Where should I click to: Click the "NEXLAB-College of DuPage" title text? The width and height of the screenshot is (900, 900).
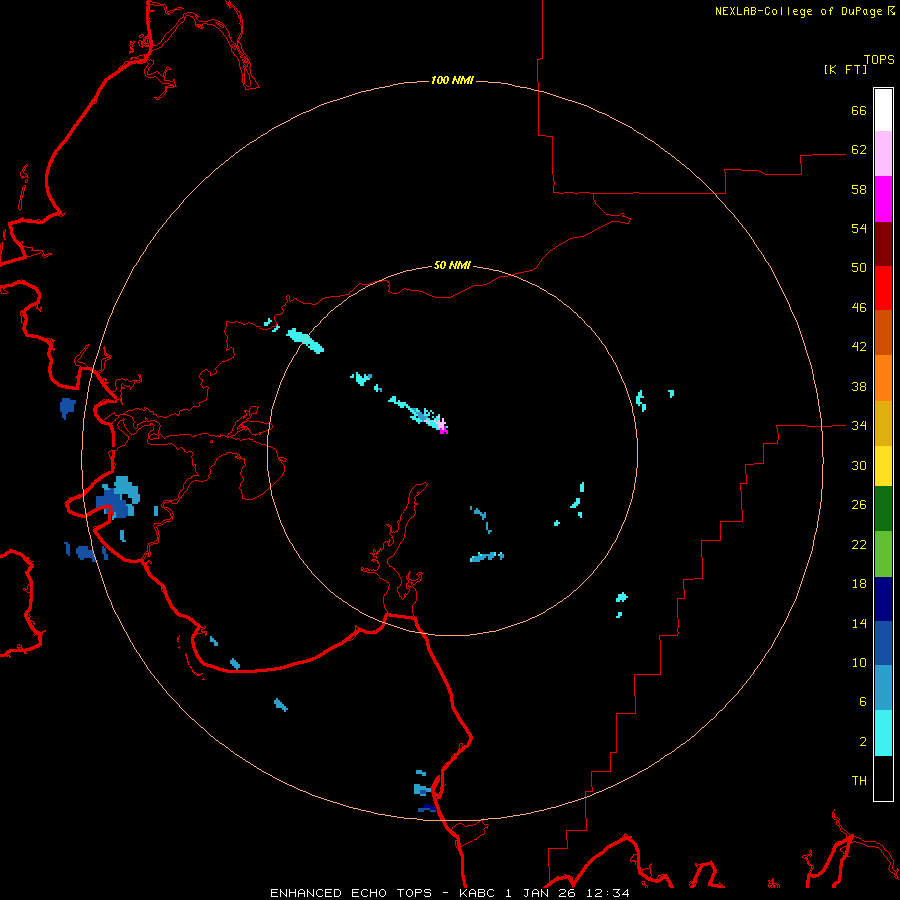click(x=798, y=11)
